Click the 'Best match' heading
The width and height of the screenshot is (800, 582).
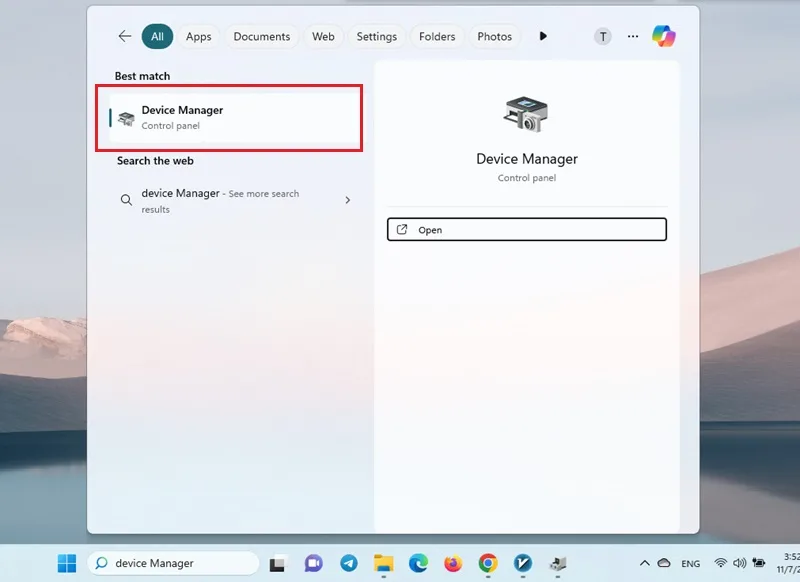pos(142,76)
